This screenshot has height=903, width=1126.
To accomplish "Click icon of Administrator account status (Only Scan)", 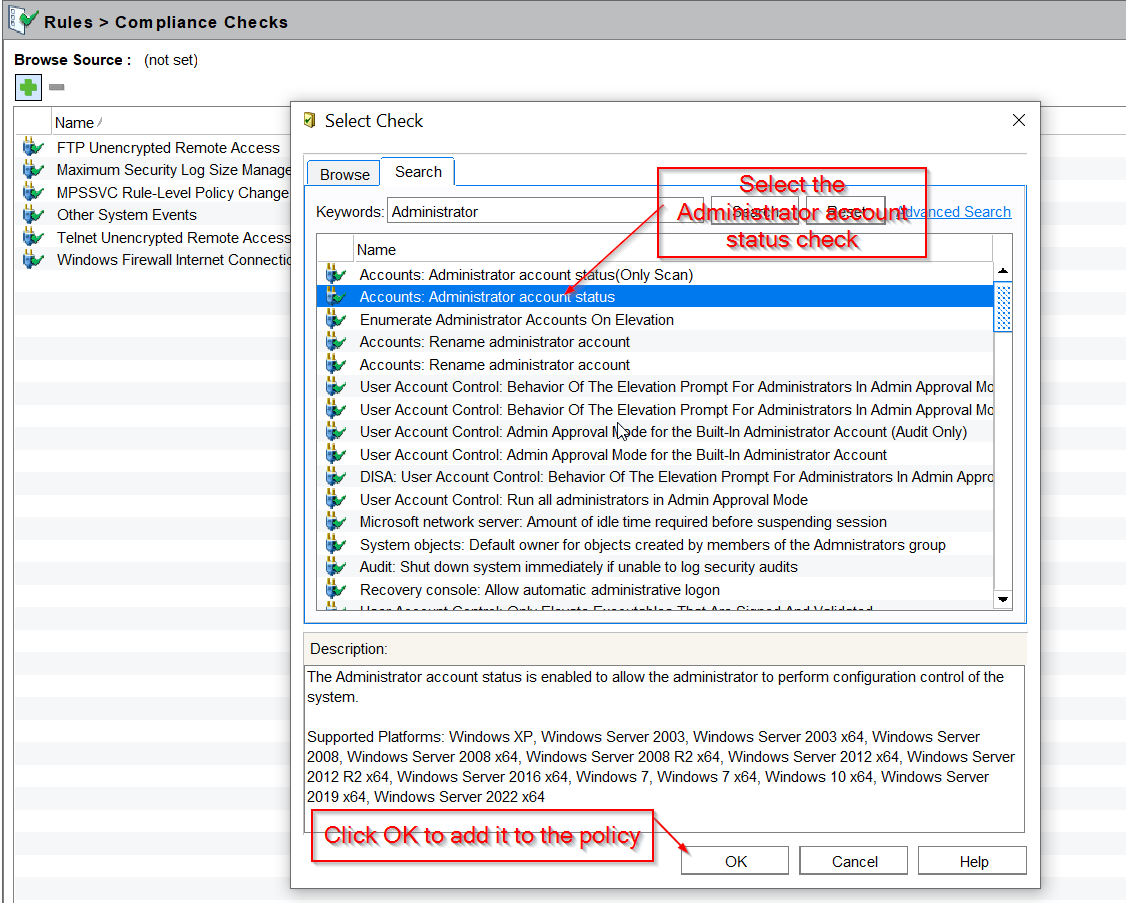I will (x=336, y=274).
